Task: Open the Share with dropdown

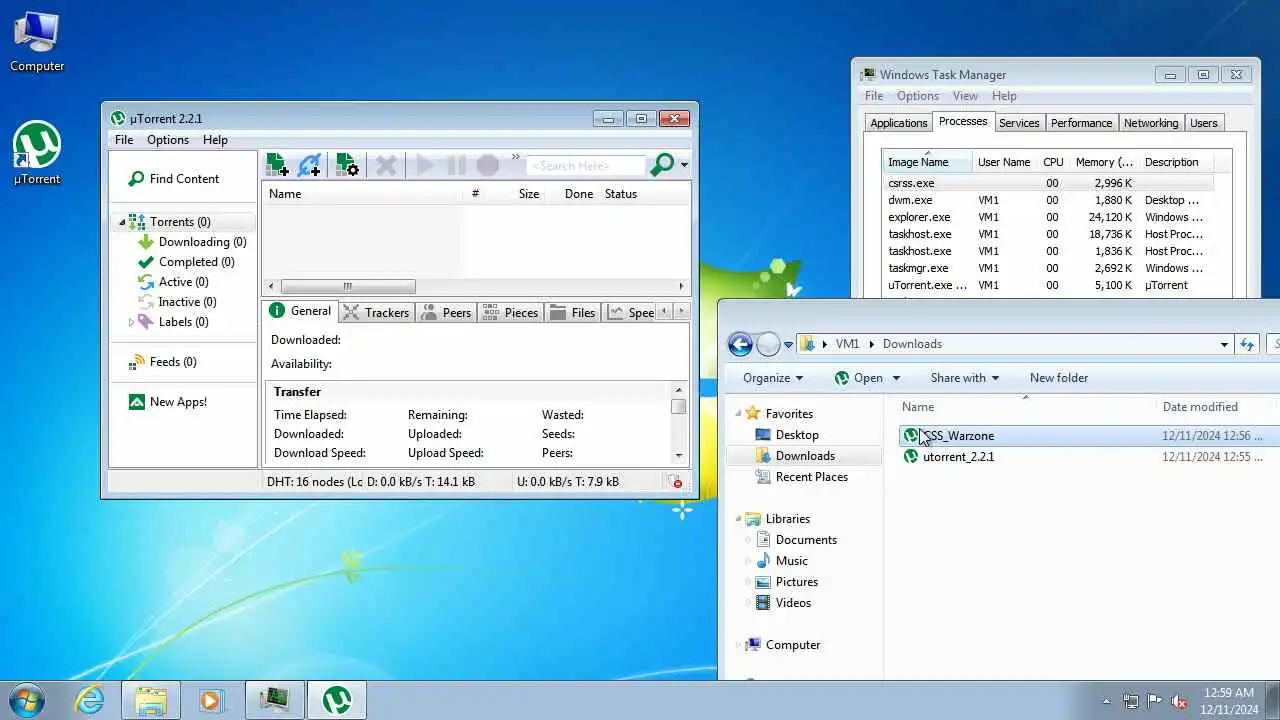Action: point(965,378)
